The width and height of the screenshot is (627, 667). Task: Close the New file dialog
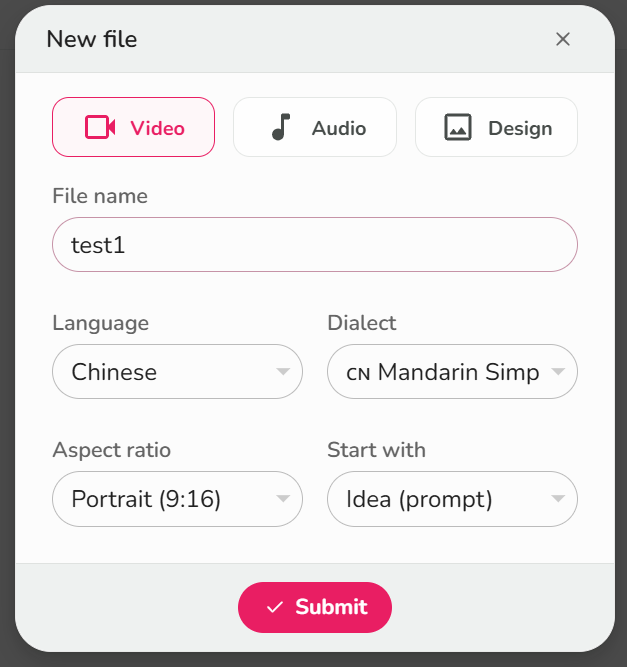563,39
